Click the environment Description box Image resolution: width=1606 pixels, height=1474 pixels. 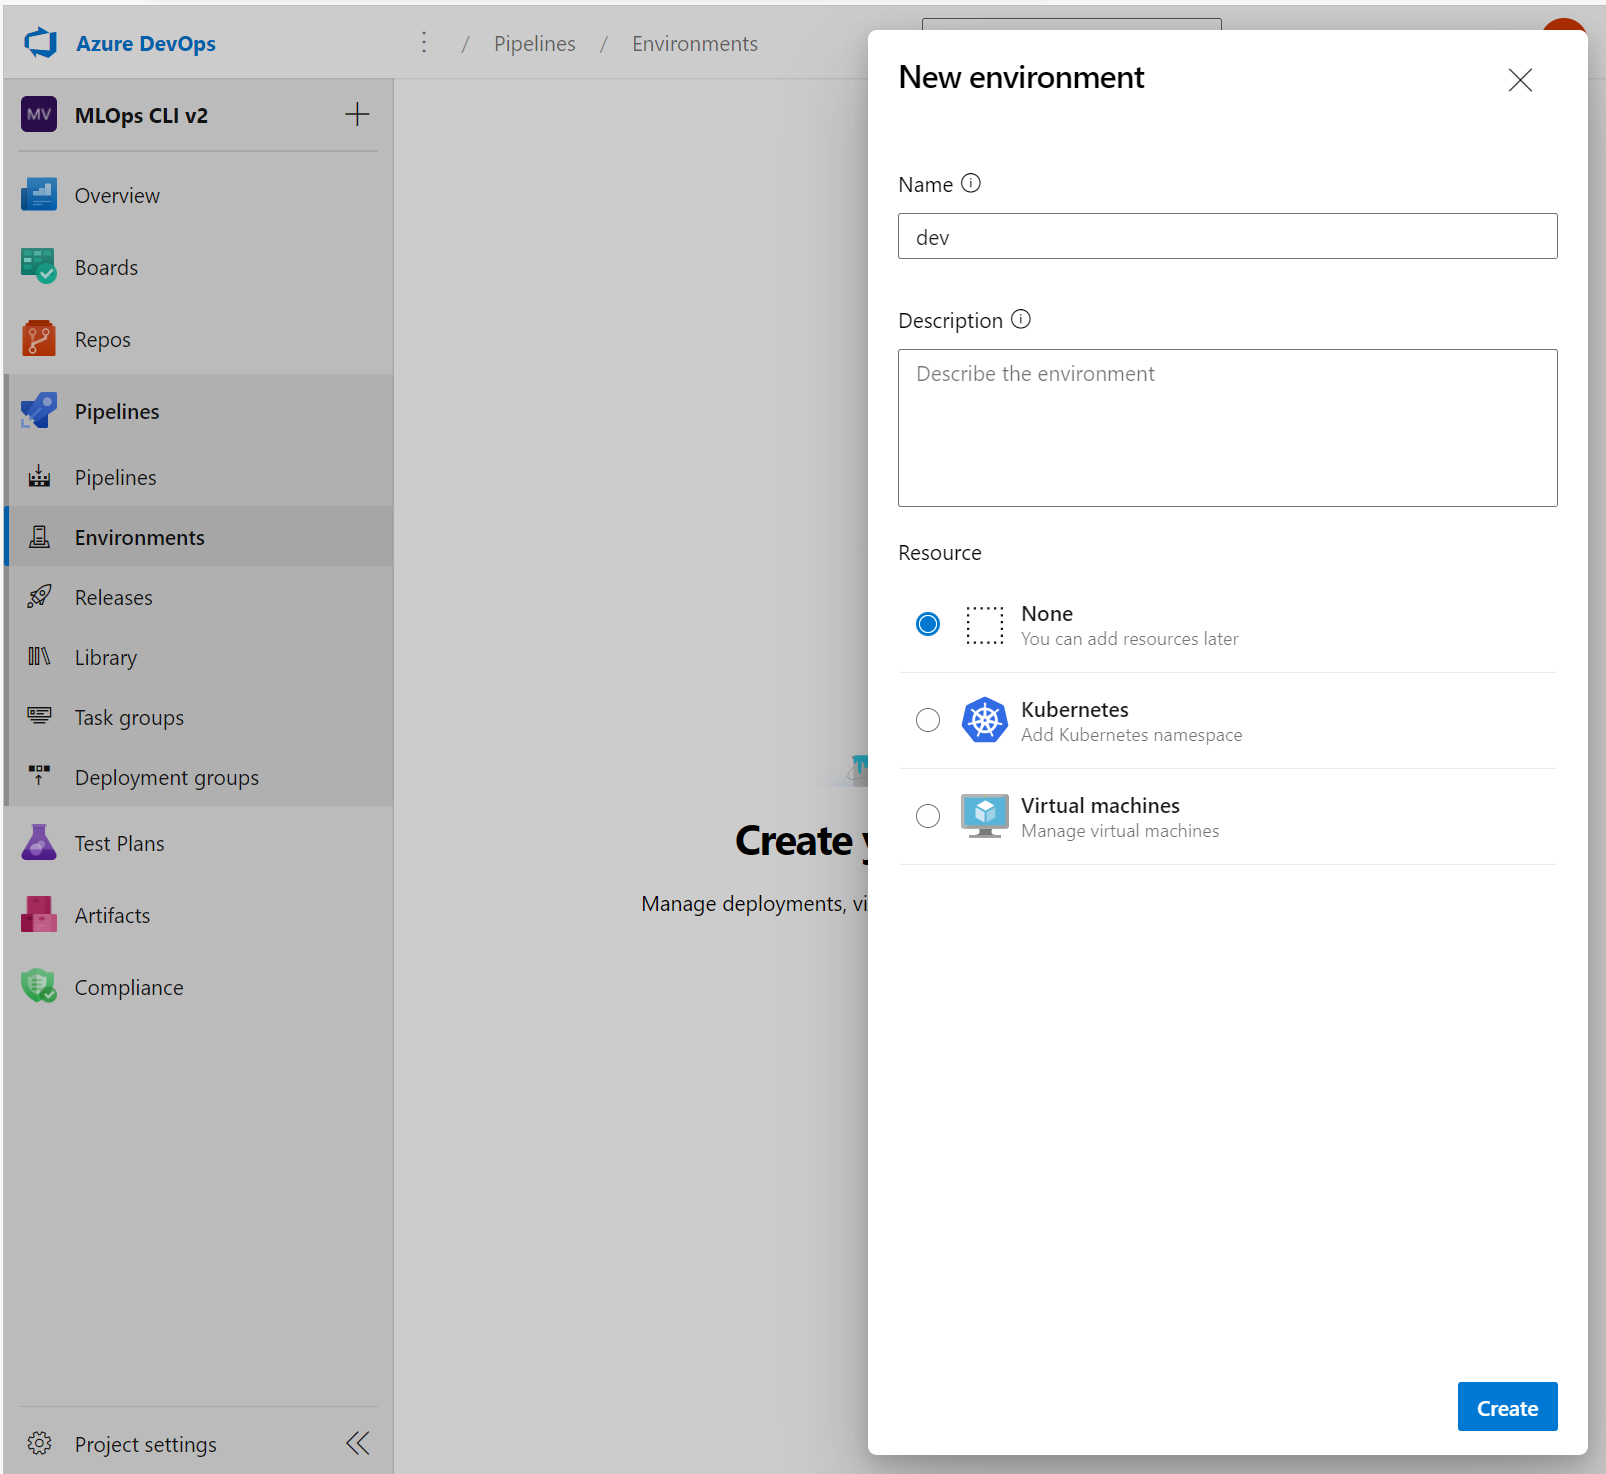[x=1227, y=428]
